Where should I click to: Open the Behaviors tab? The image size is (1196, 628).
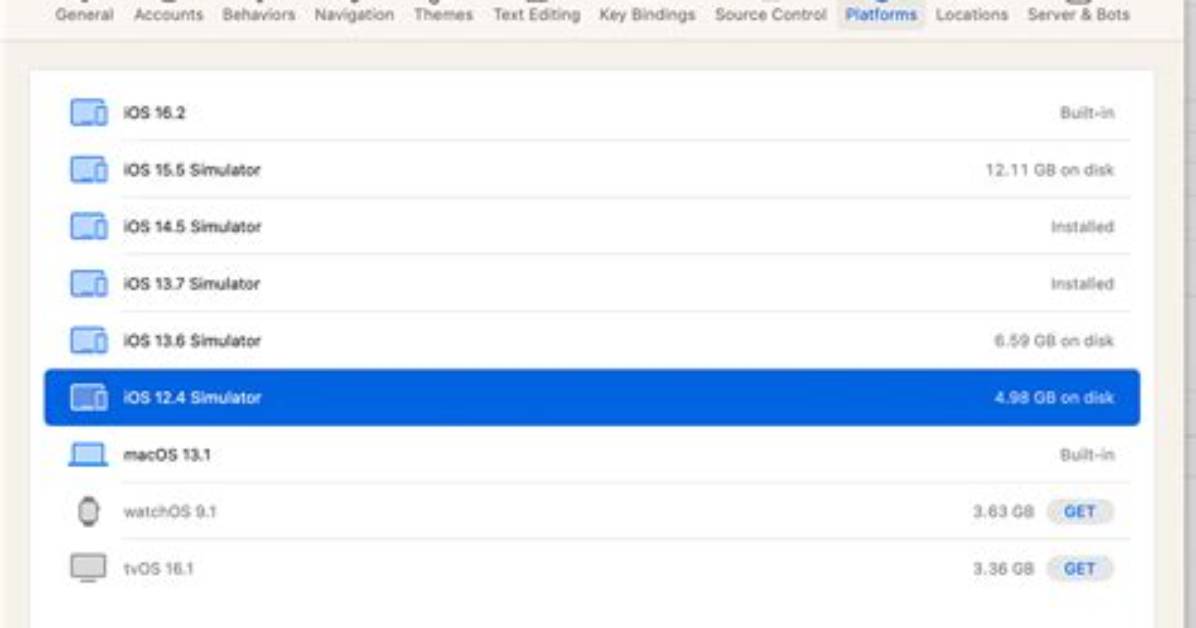pos(259,14)
